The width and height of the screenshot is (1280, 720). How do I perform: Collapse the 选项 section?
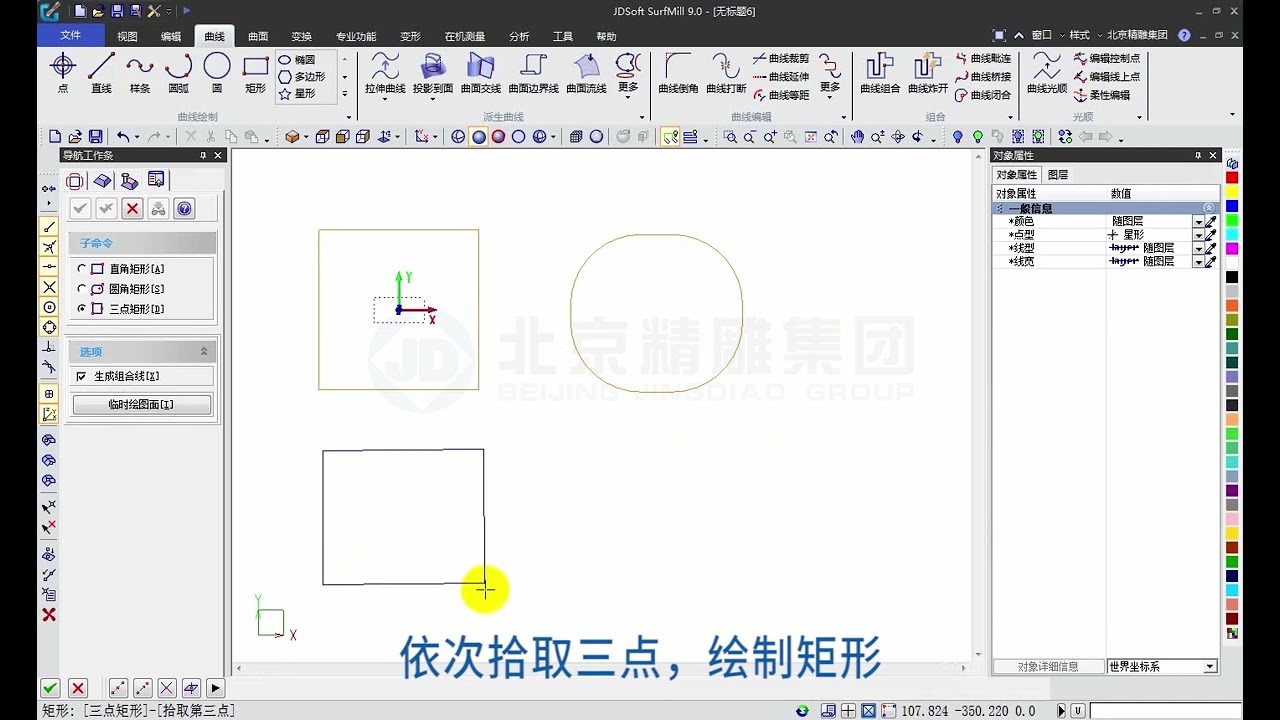click(x=204, y=352)
